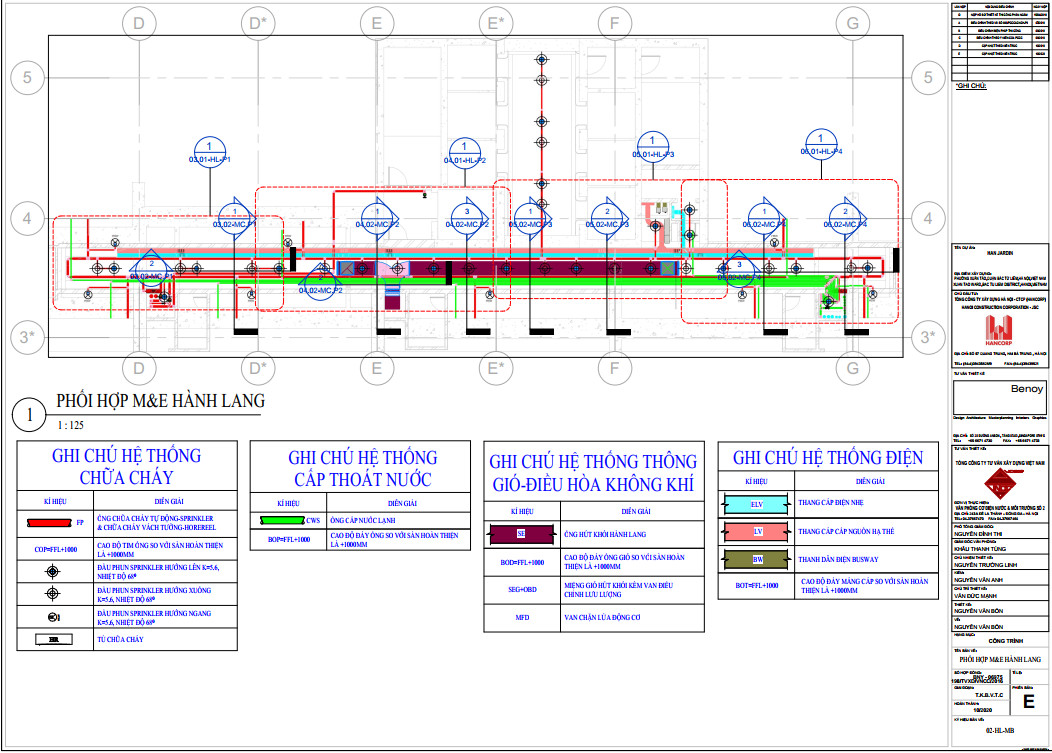Click the sidewall sprinkler symbol in the legend
The height and width of the screenshot is (753, 1052).
tap(55, 616)
